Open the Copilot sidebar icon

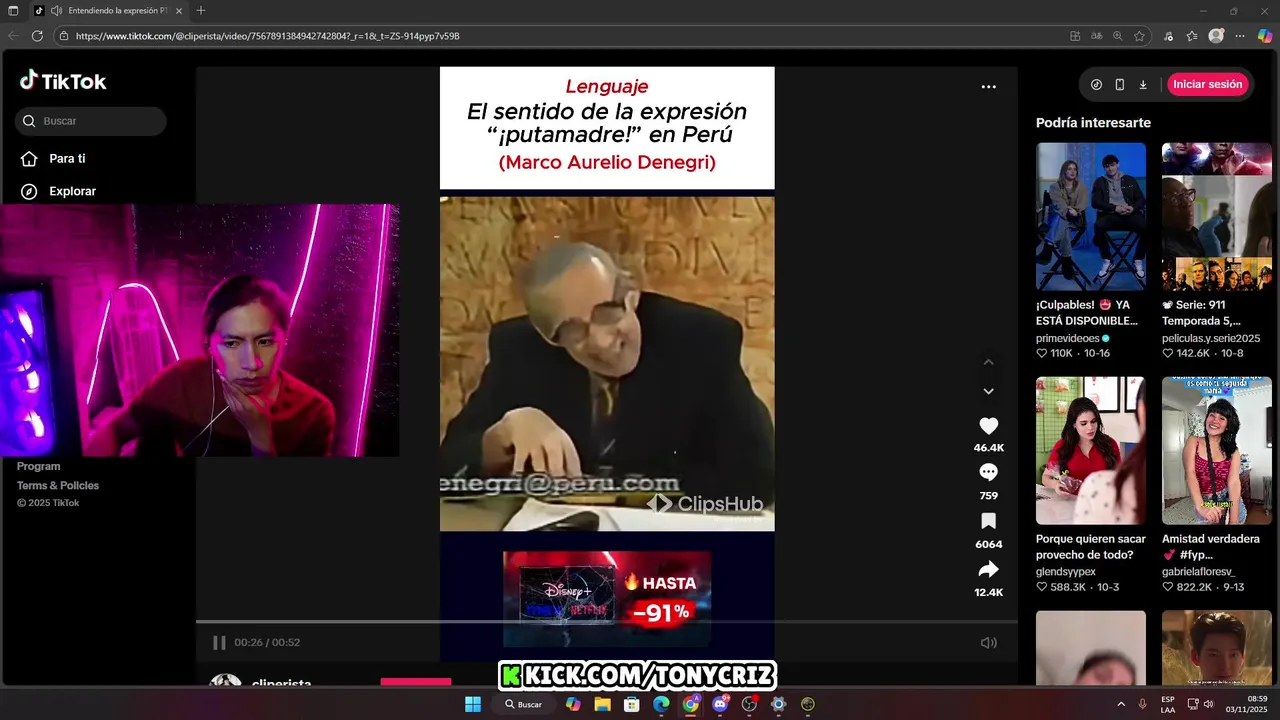[x=1264, y=36]
